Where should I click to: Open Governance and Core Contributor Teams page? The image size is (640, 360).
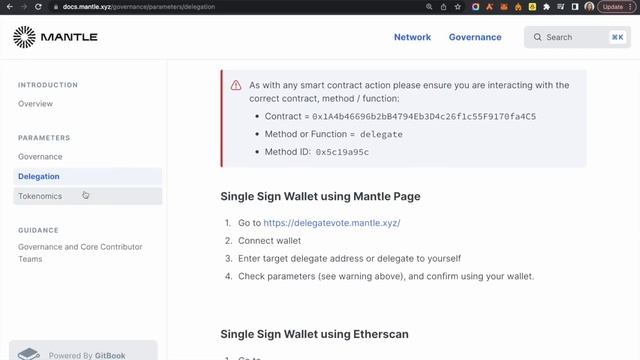(80, 253)
